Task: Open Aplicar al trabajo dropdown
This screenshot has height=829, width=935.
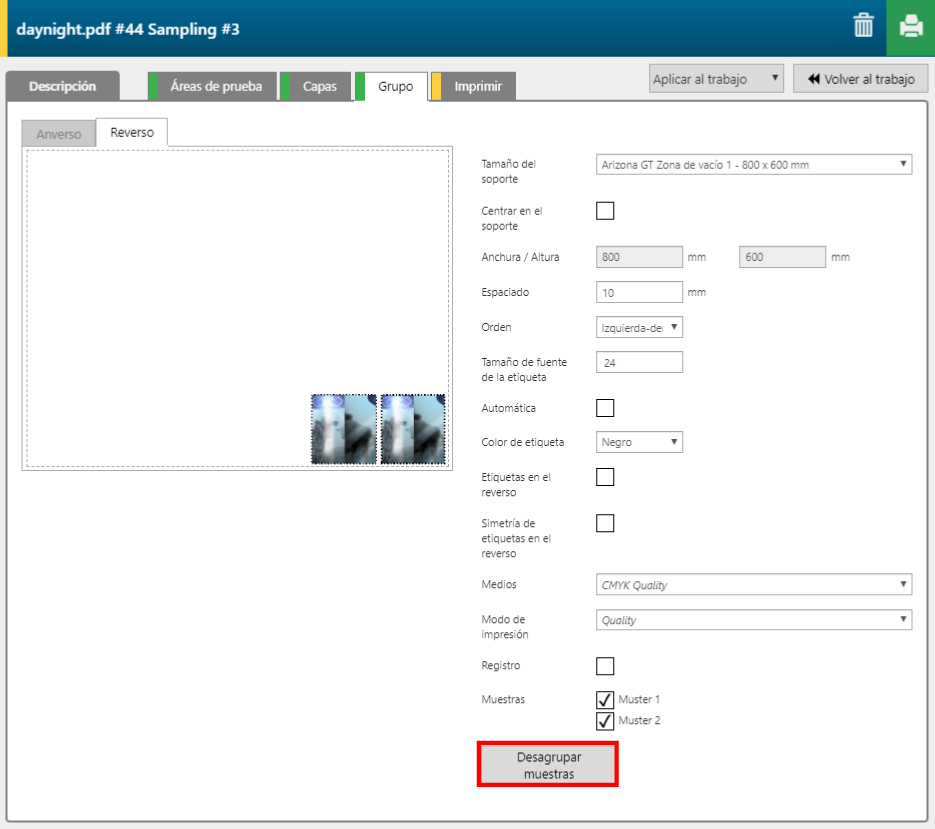Action: 716,79
